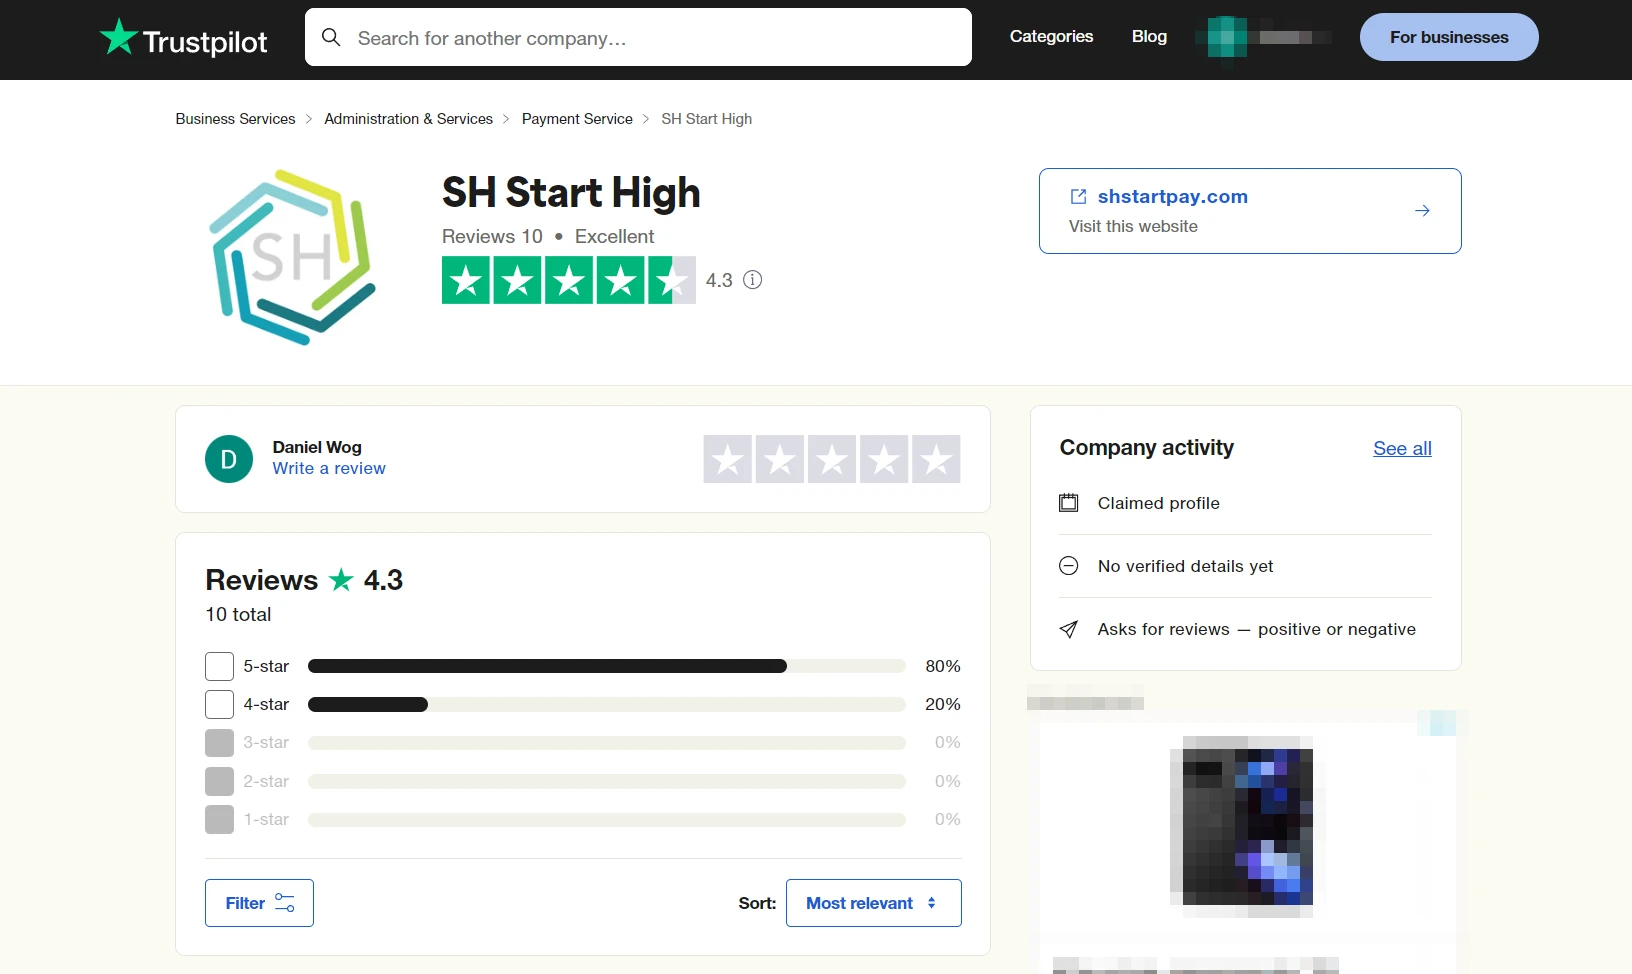Click the 5-star rating progress bar
This screenshot has width=1632, height=974.
click(606, 666)
